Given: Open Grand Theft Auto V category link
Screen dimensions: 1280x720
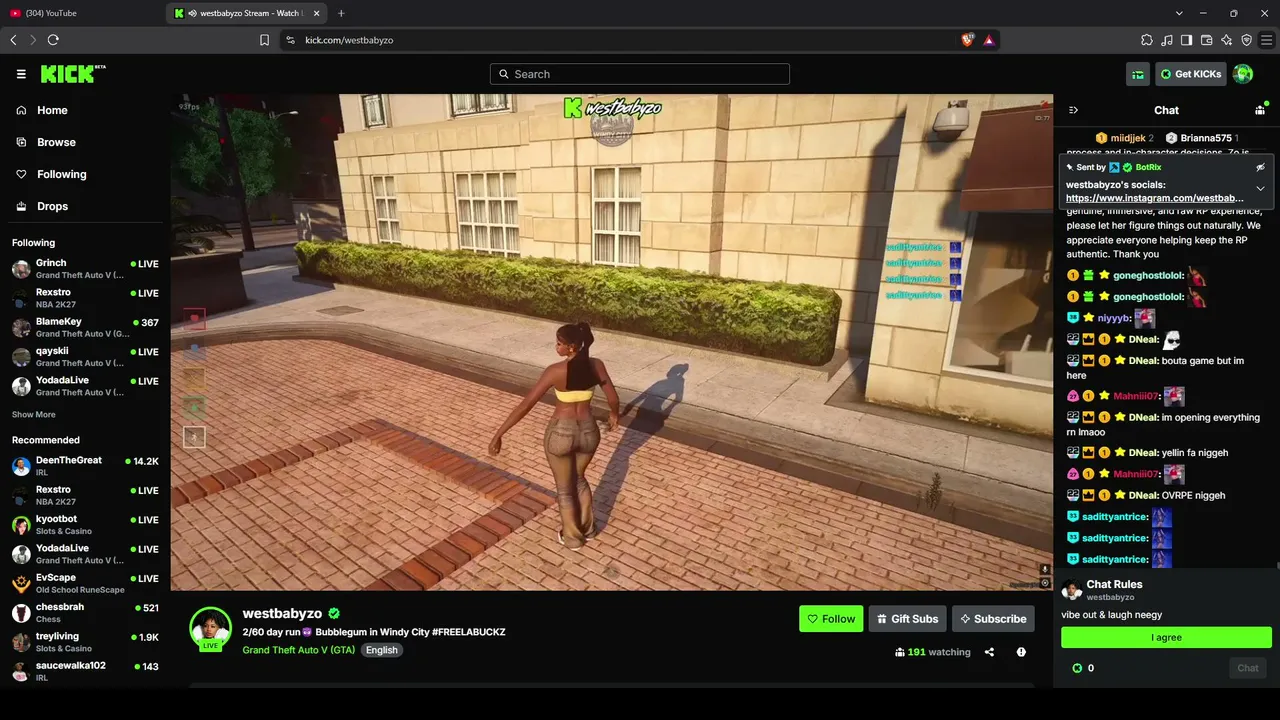Looking at the screenshot, I should [x=299, y=650].
